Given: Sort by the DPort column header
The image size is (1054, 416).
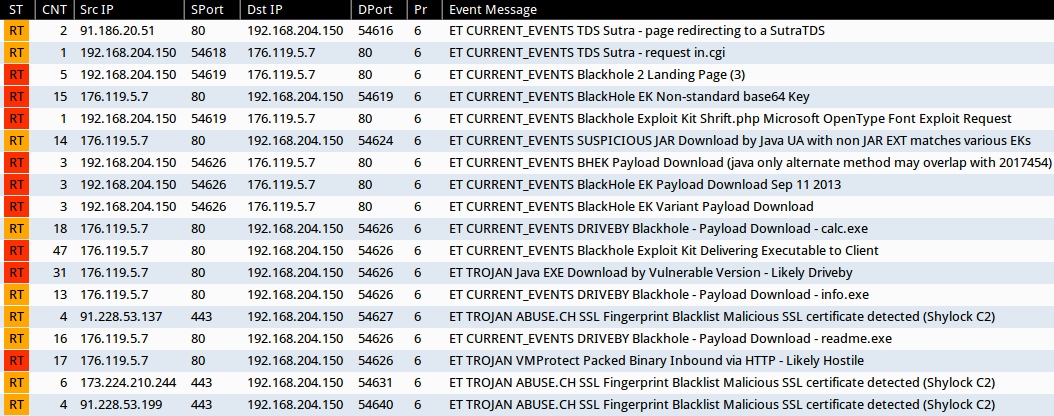Looking at the screenshot, I should [380, 10].
